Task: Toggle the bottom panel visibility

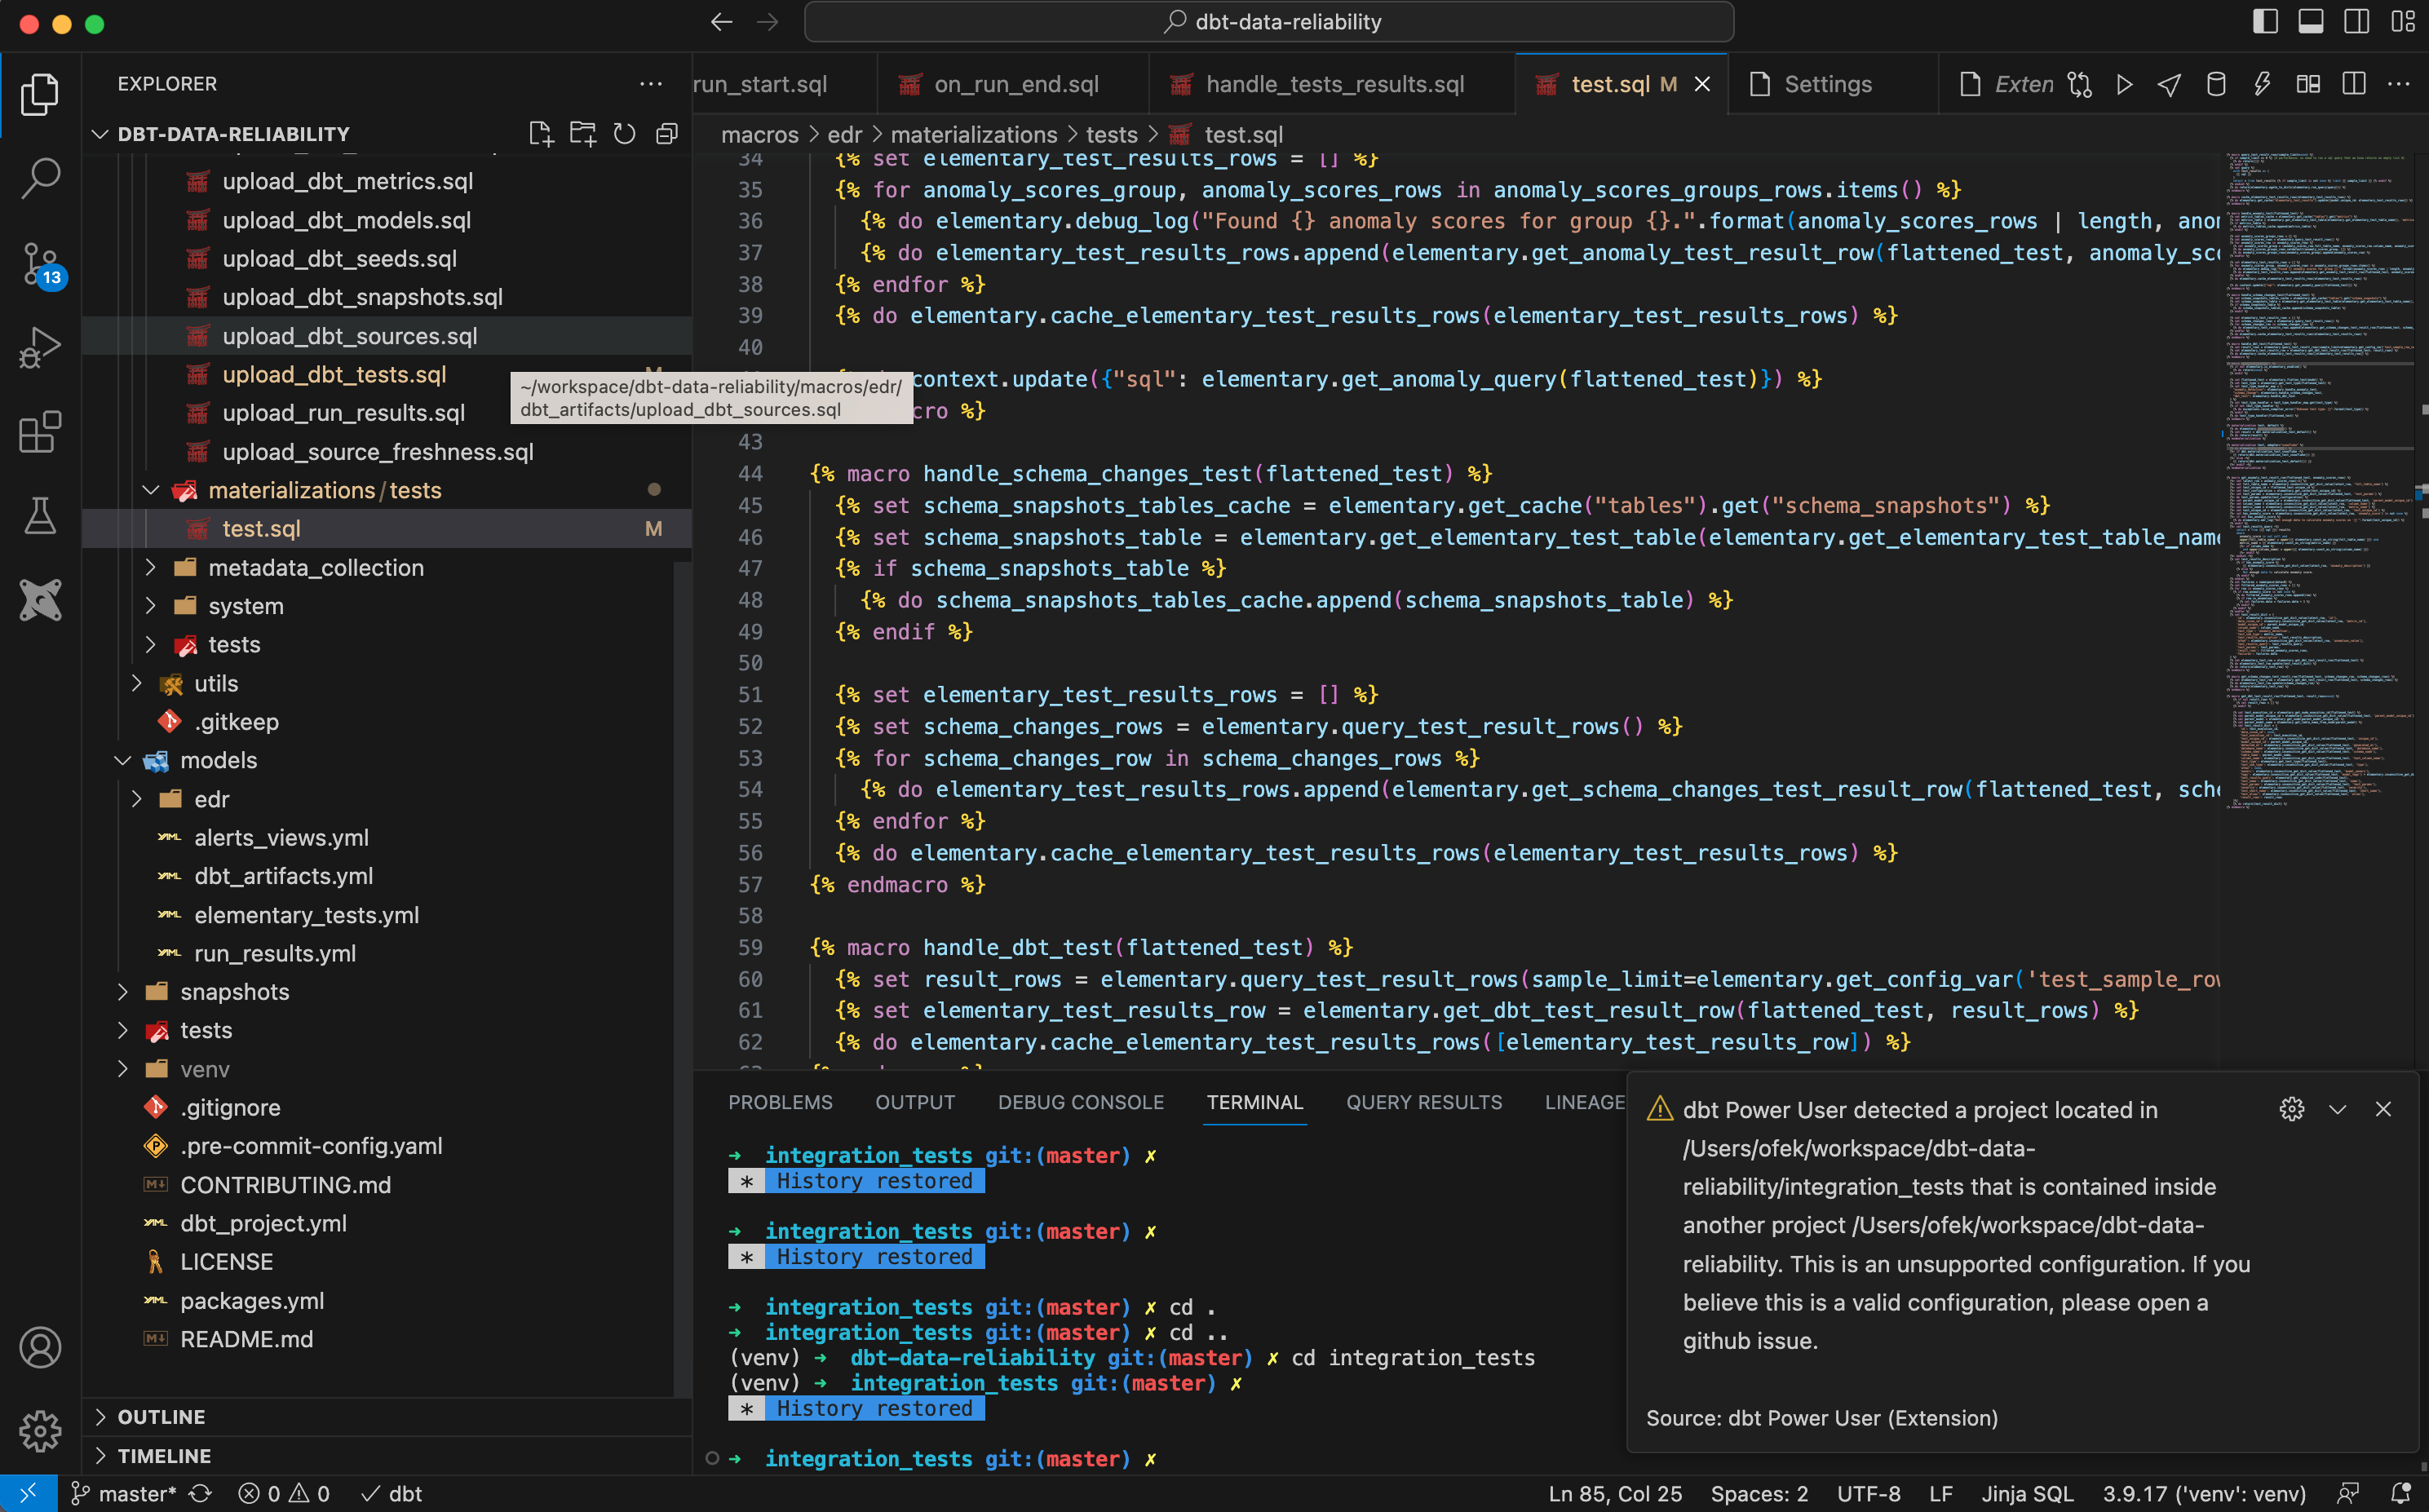Action: [2311, 21]
